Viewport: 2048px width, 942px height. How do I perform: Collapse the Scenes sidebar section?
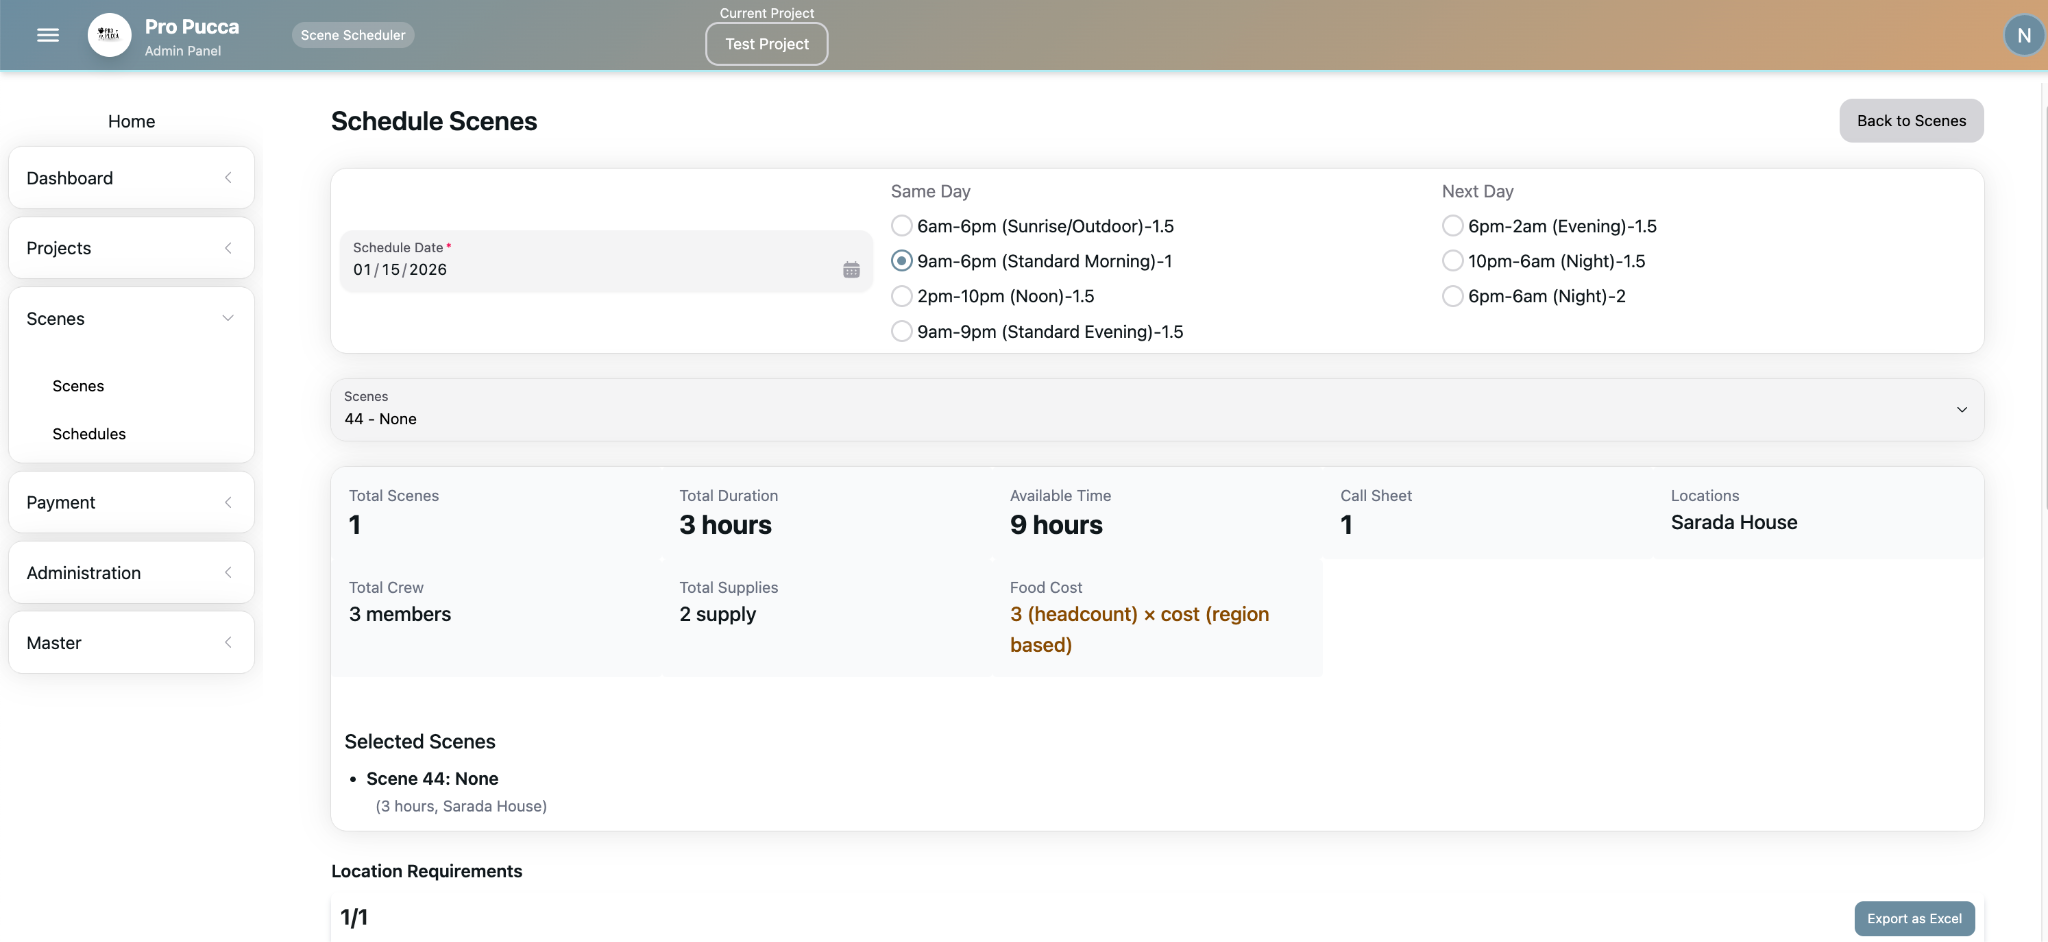[x=131, y=319]
